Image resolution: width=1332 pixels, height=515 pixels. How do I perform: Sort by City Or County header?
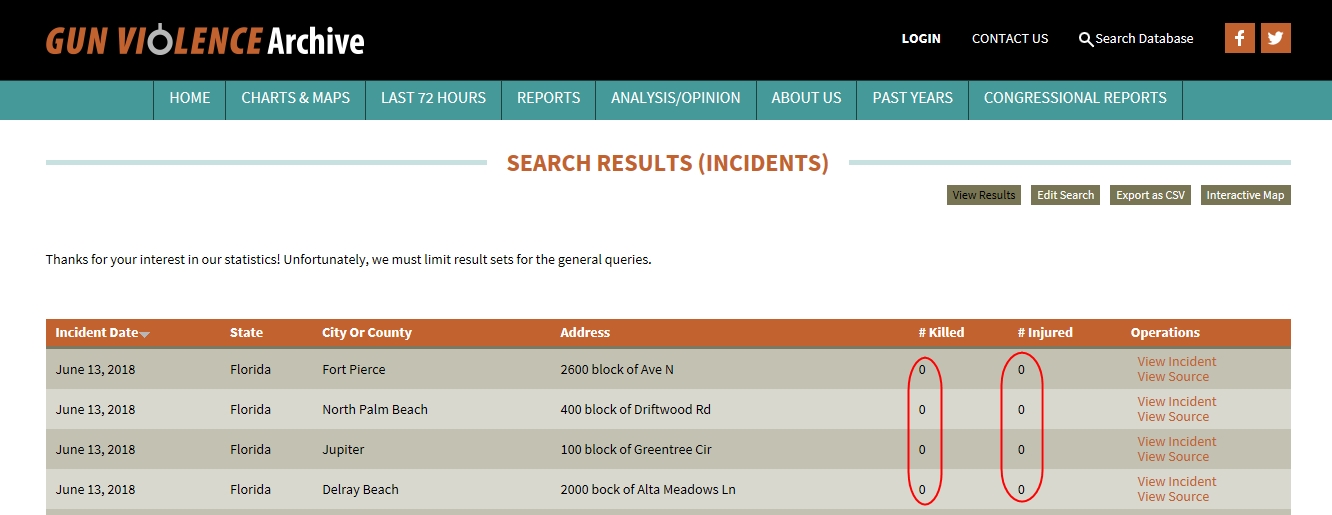367,333
